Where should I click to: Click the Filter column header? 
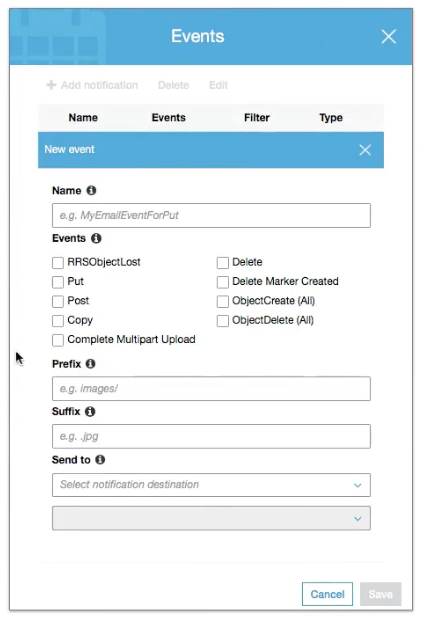point(257,118)
